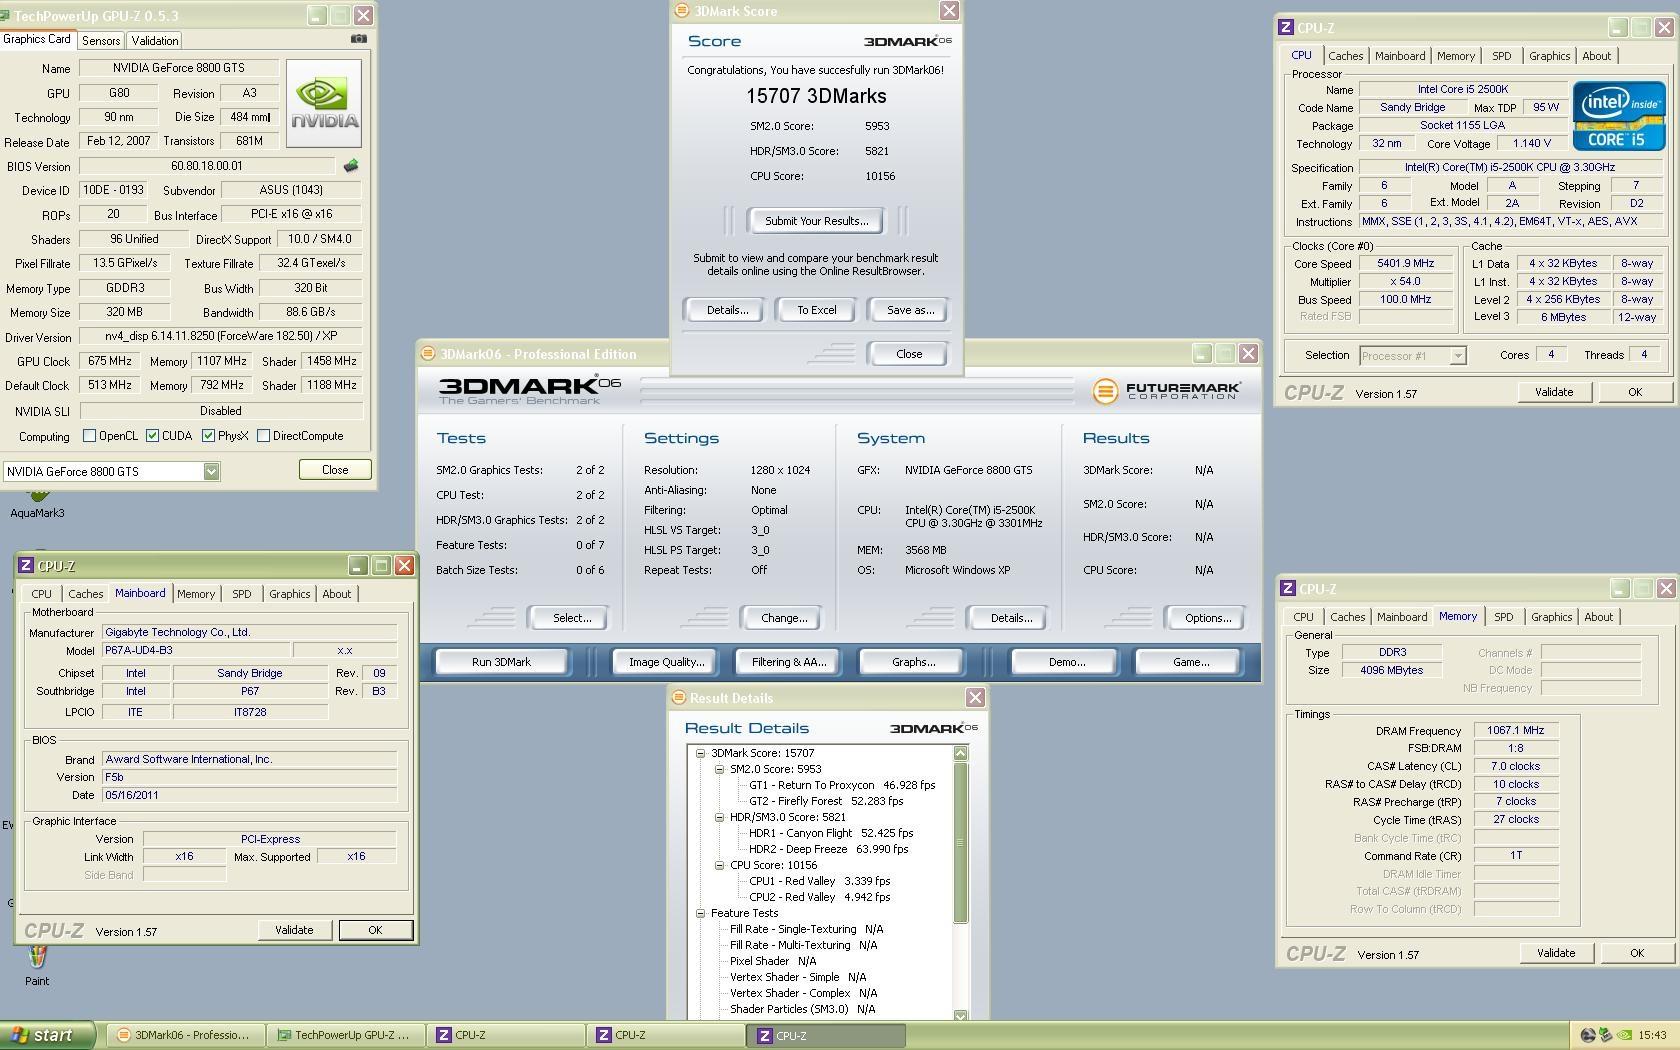1680x1050 pixels.
Task: Click the CPU-Z Mainboard window title icon
Action: pyautogui.click(x=27, y=566)
